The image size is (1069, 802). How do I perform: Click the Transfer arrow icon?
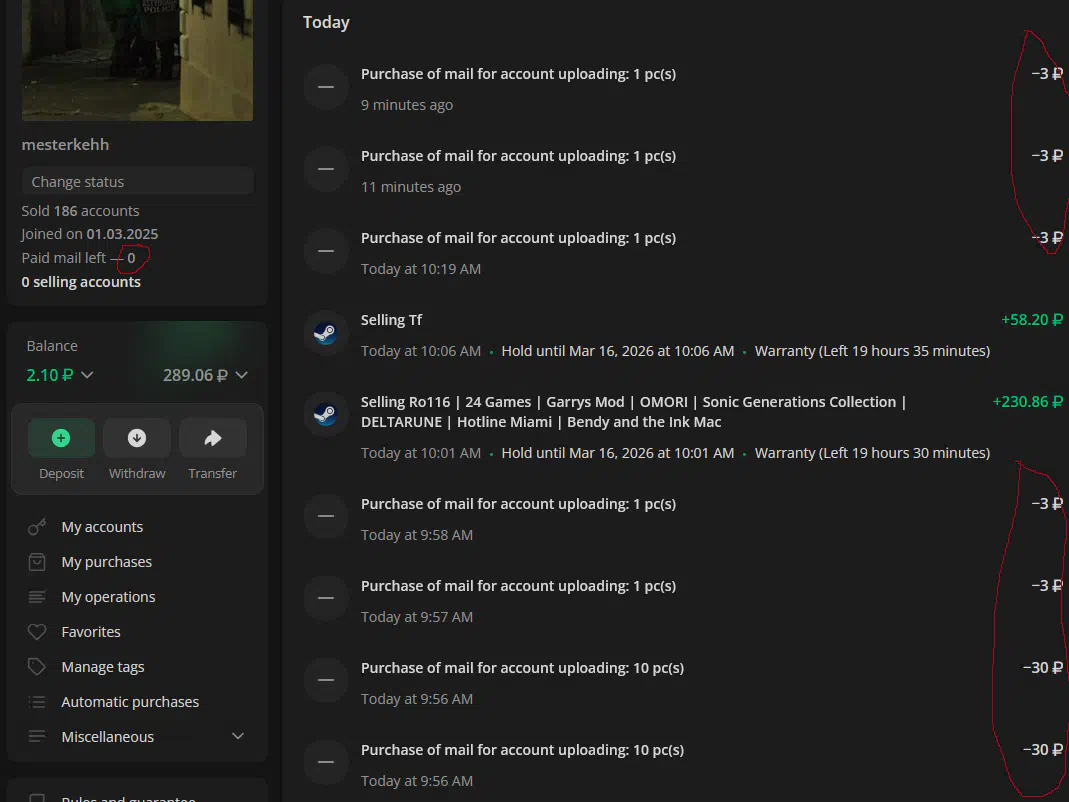point(212,438)
